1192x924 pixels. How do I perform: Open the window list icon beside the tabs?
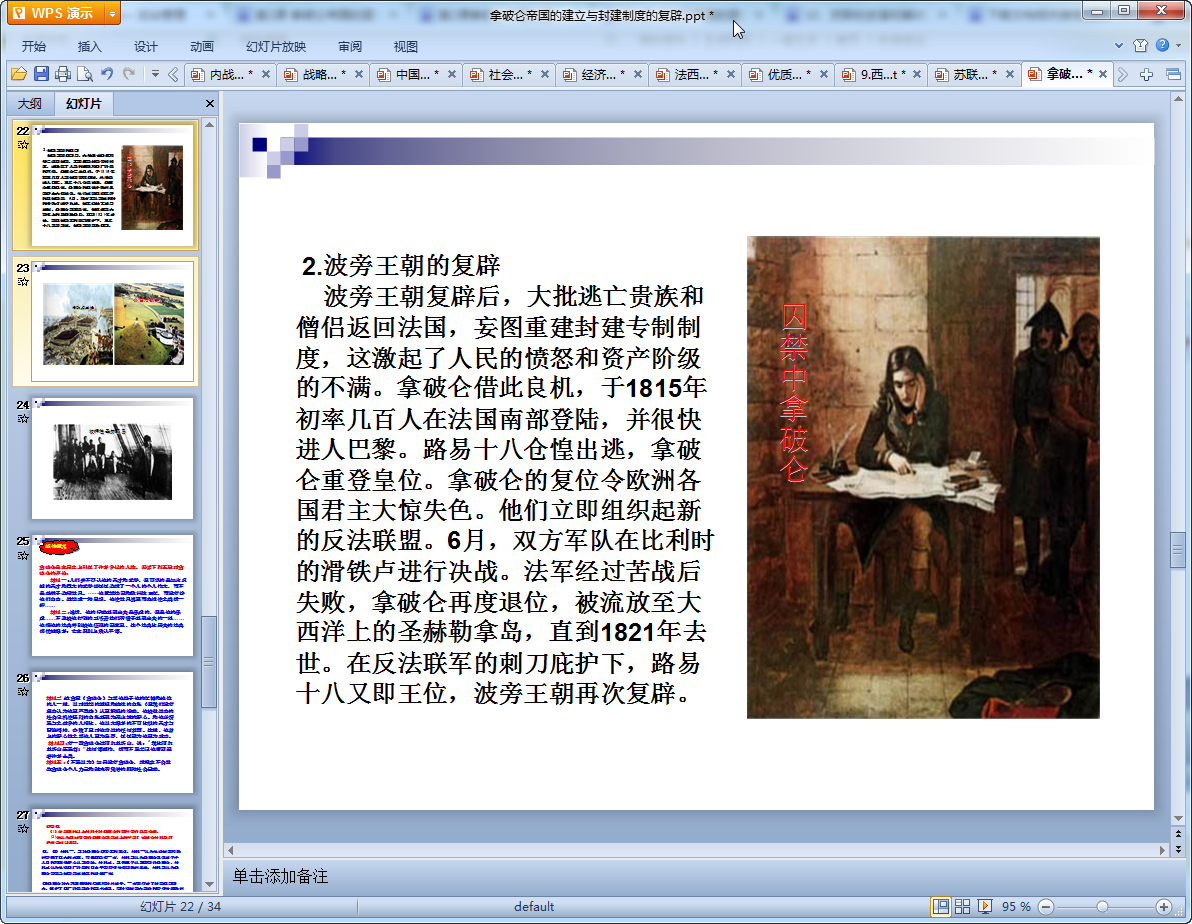point(1173,74)
